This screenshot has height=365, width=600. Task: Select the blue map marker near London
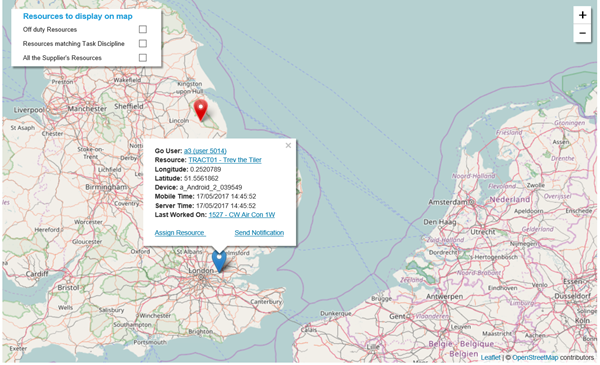click(x=219, y=261)
